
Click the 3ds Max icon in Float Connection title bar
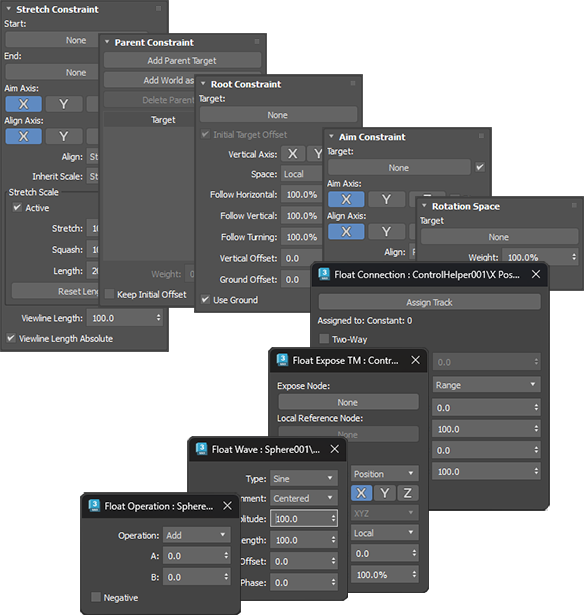pos(324,274)
